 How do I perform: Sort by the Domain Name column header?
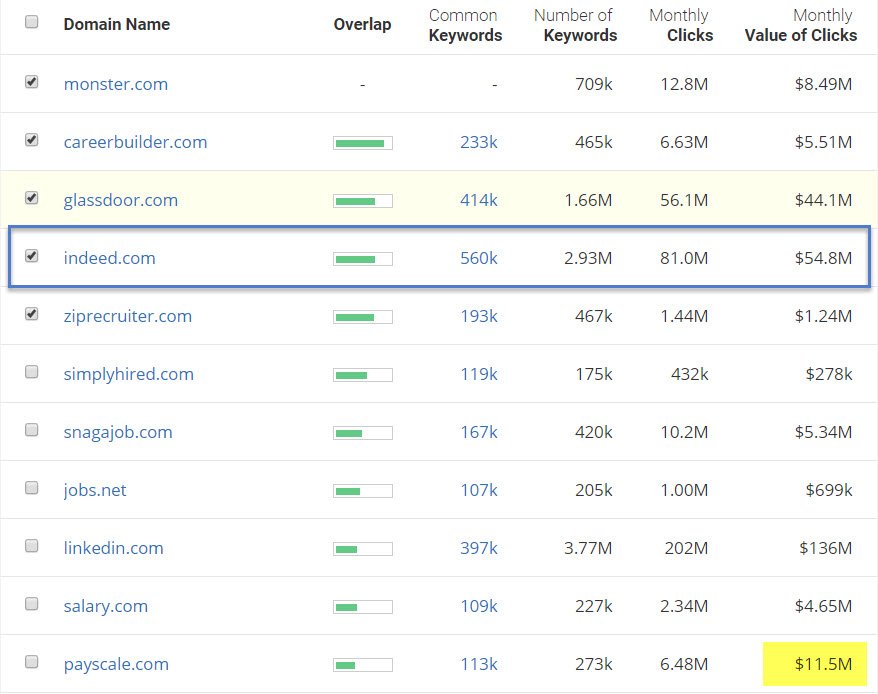(x=116, y=25)
